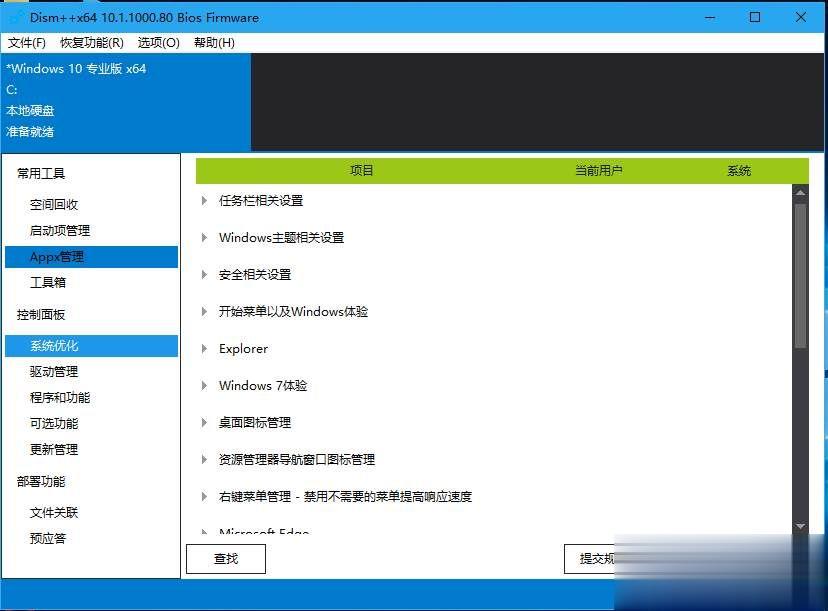Open the 恢复功能 menu

[90, 43]
